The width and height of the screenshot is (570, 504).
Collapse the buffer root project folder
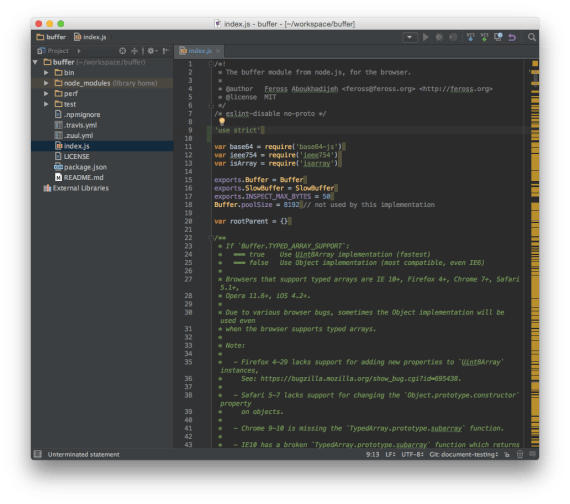[35, 62]
